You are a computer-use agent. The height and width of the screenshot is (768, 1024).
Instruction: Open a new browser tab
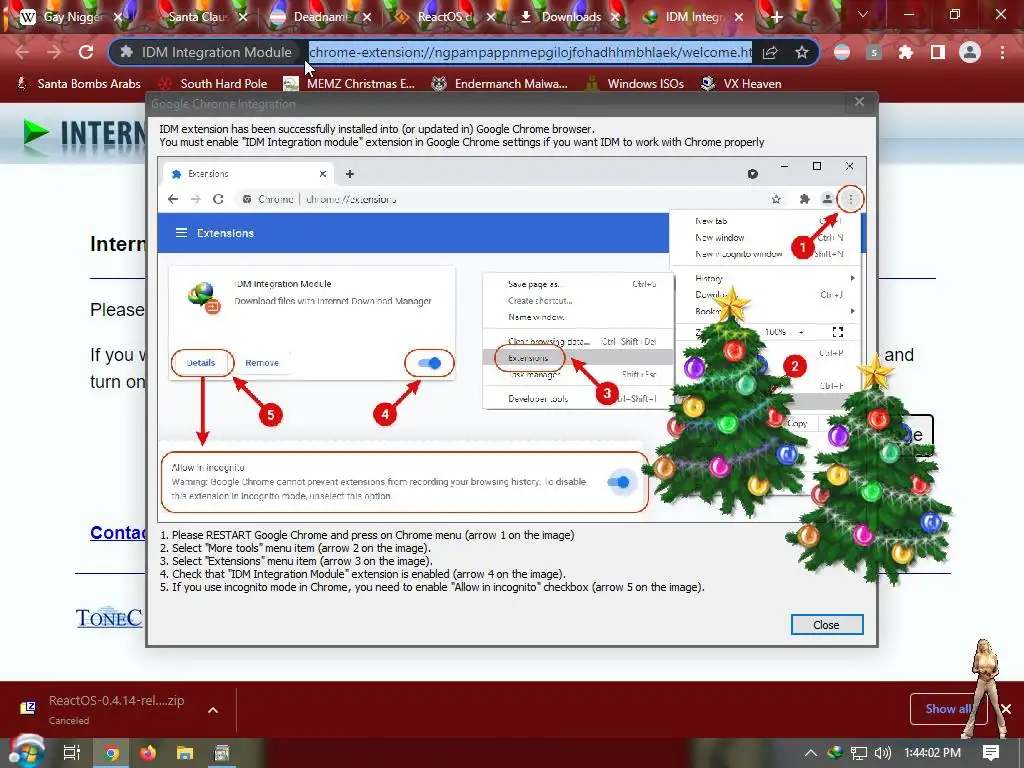(776, 17)
